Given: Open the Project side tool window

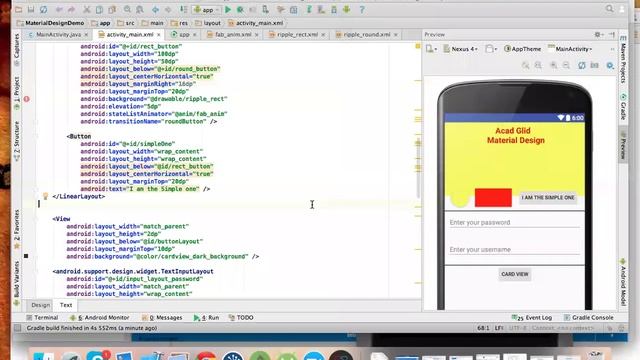Looking at the screenshot, I should coord(17,93).
